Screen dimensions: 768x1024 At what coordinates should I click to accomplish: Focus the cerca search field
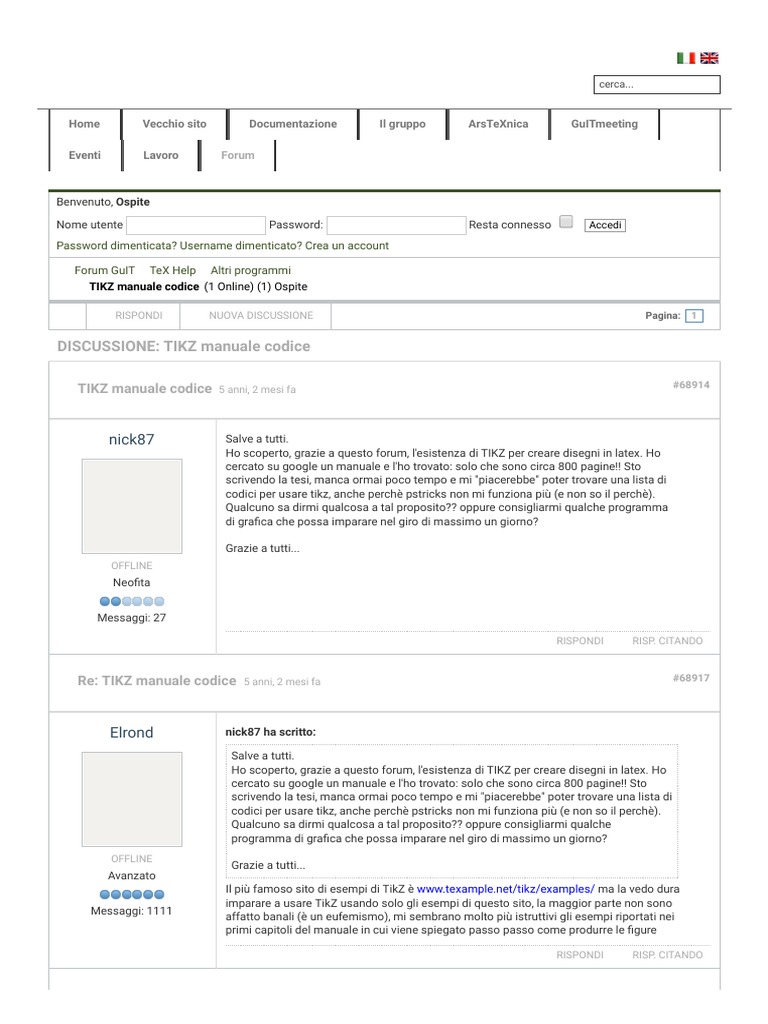point(656,84)
